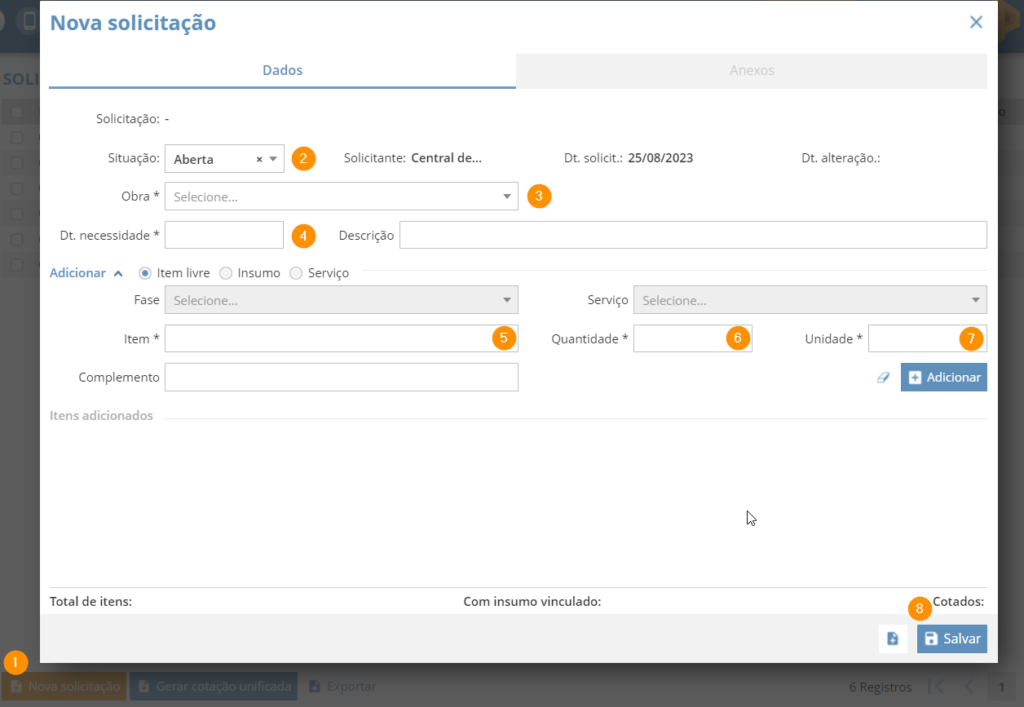Click the Dt. solicit. date 25/08/2023
1024x707 pixels.
pyautogui.click(x=660, y=158)
